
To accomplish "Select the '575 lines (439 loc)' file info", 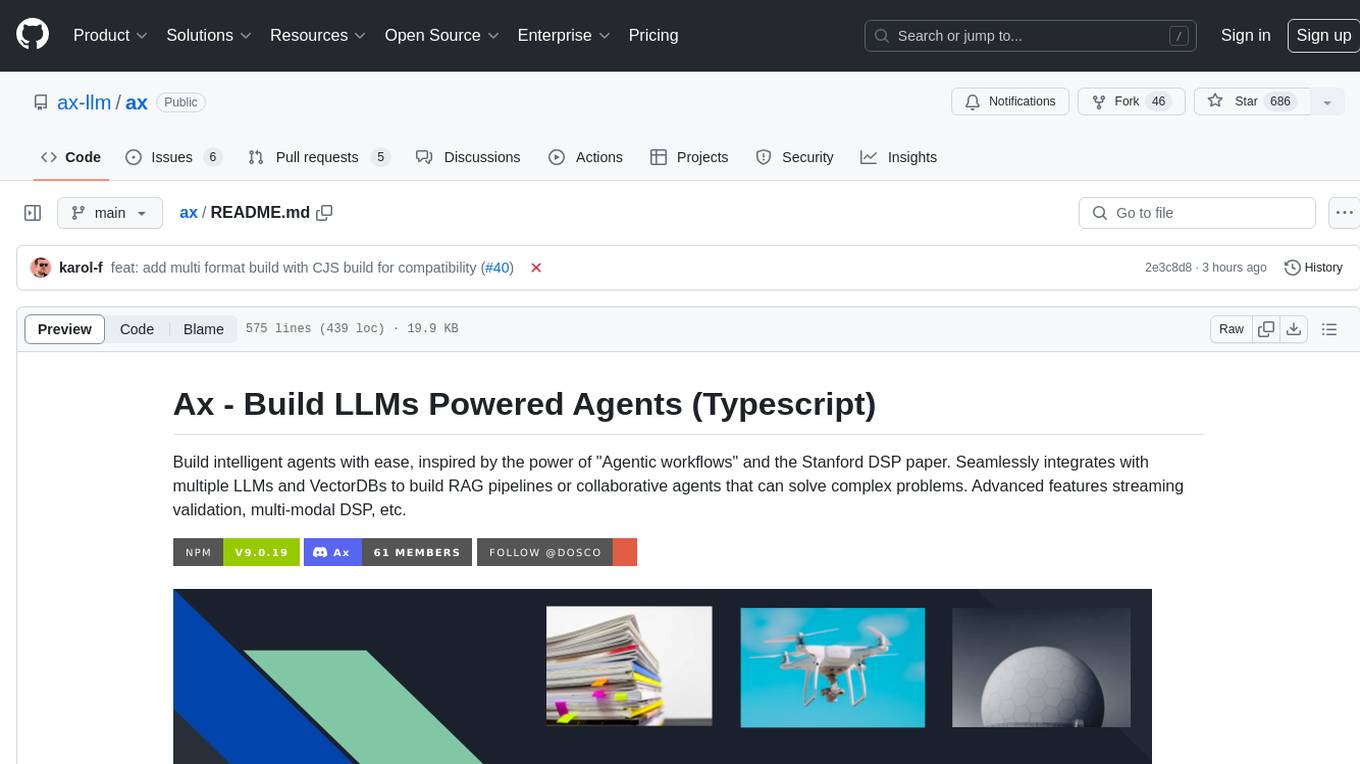I will click(351, 328).
